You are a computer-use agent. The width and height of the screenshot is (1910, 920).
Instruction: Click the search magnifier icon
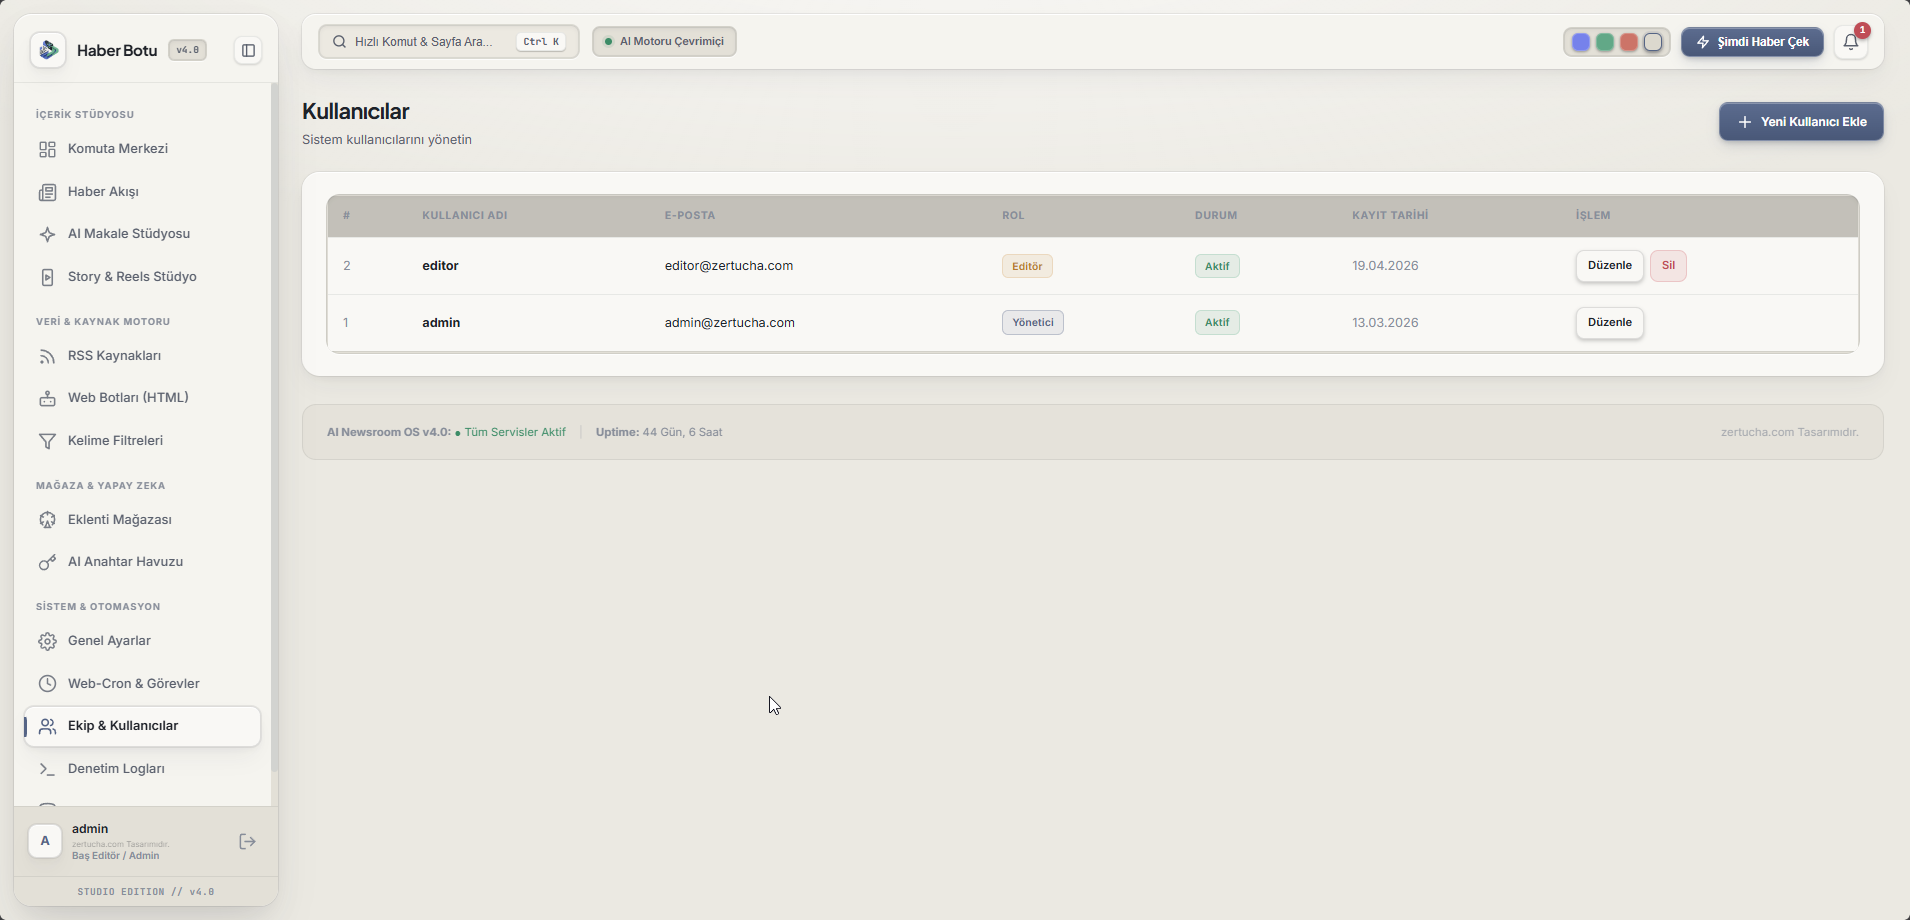340,42
